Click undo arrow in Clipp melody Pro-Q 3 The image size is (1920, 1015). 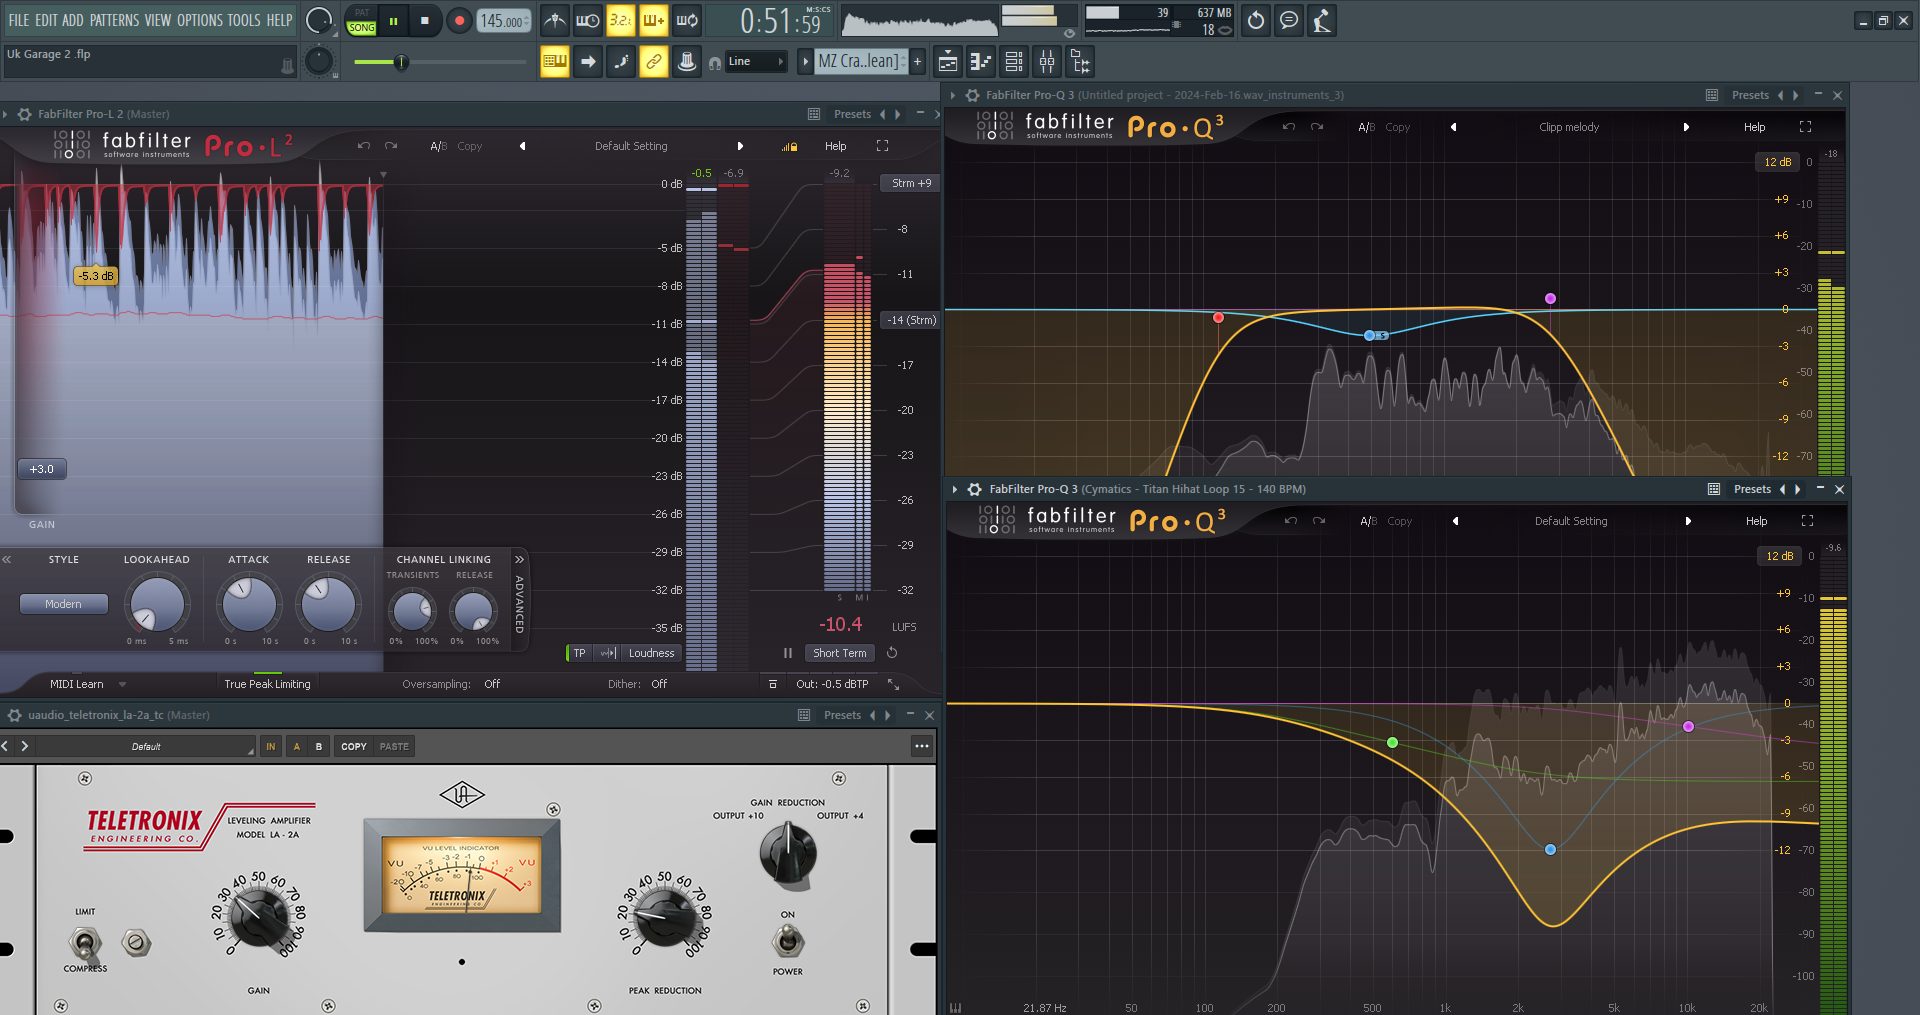(x=1289, y=127)
